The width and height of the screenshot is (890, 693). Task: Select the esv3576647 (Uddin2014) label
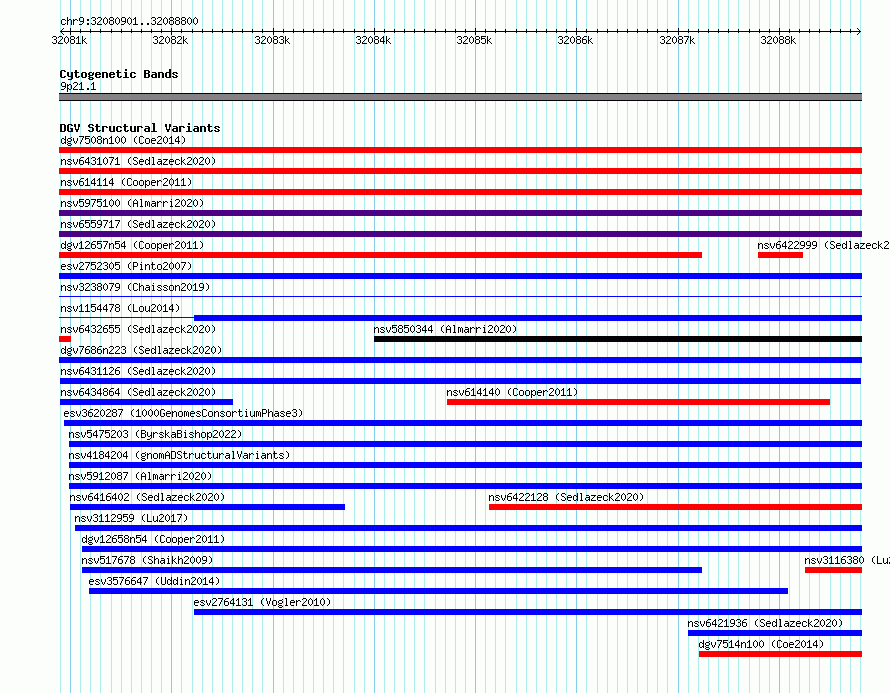point(154,581)
